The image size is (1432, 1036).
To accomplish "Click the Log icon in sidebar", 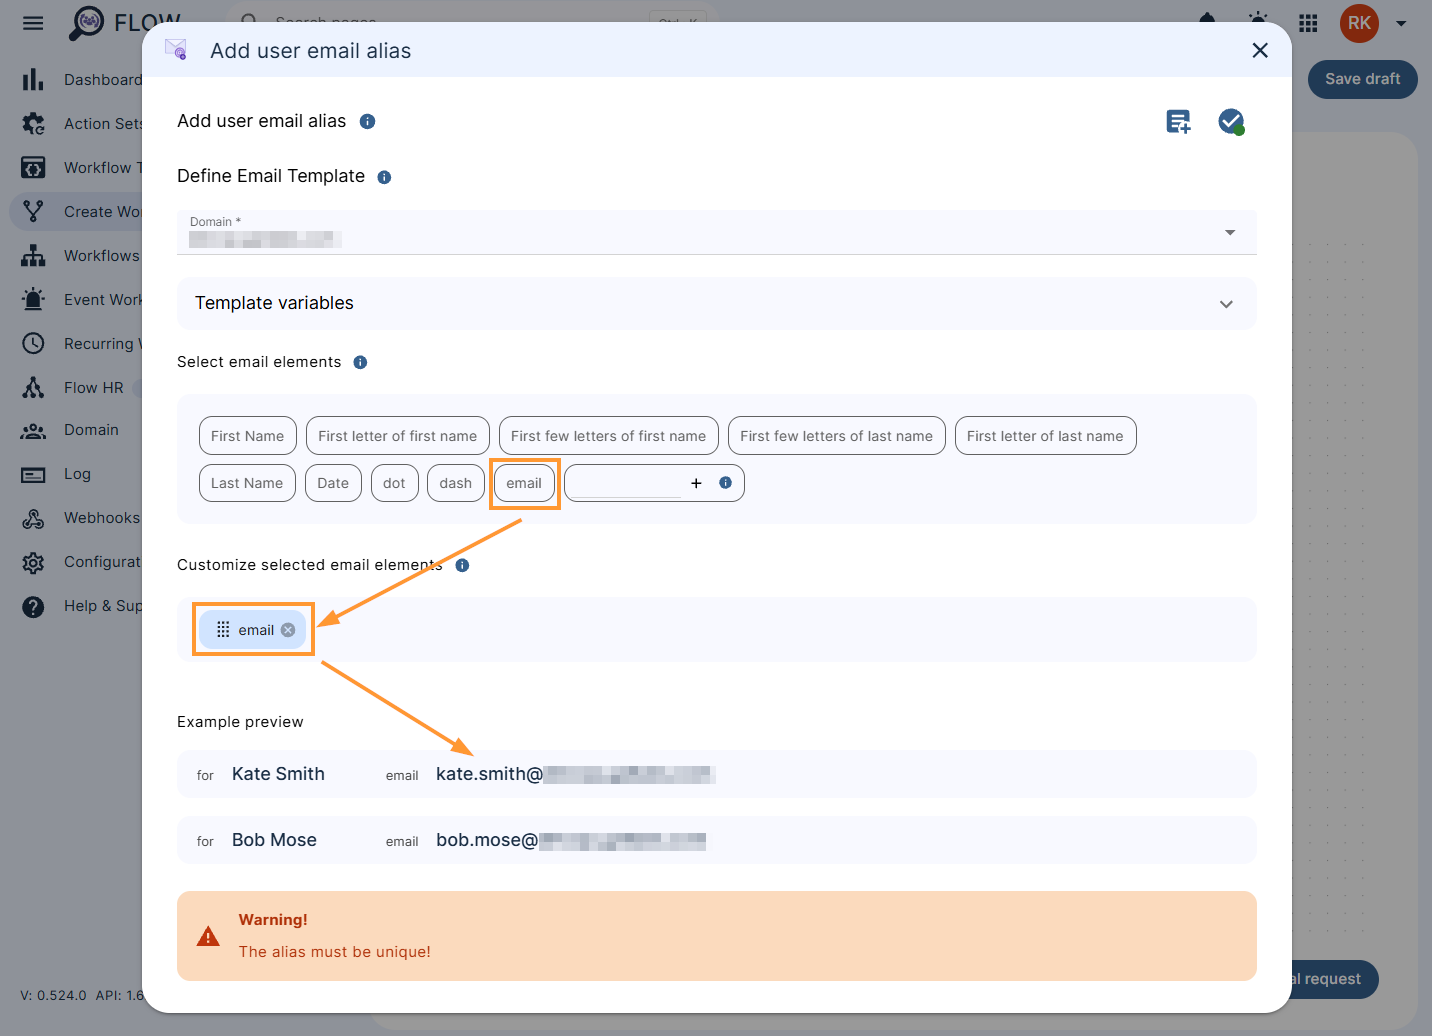I will pyautogui.click(x=33, y=474).
